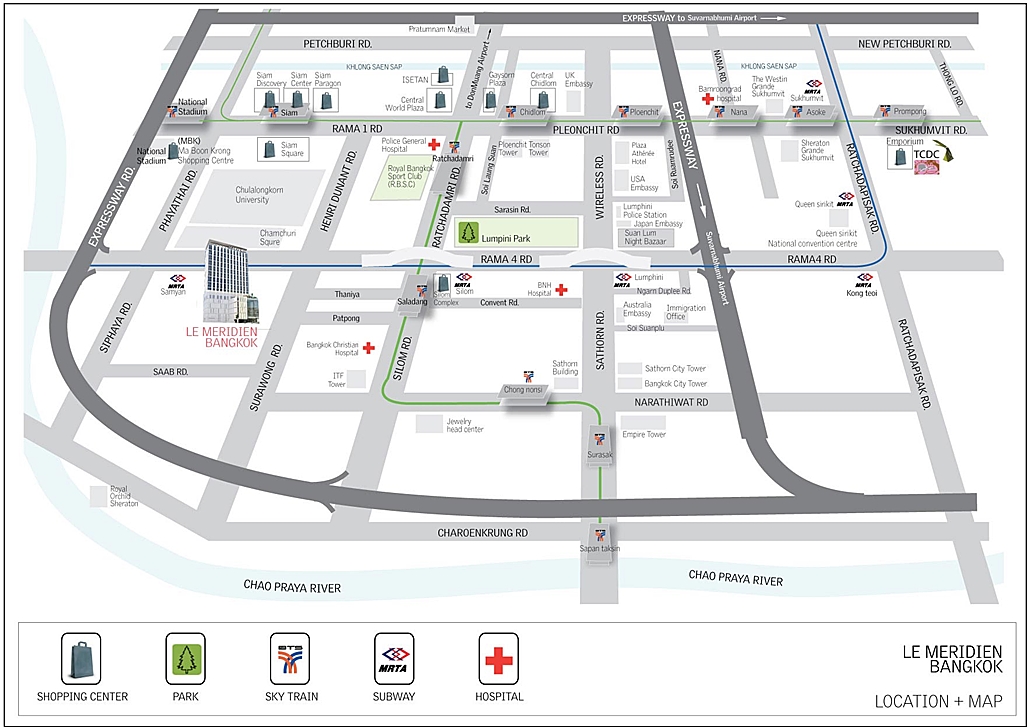Click the Hospital red cross legend icon
The width and height of the screenshot is (1029, 727).
pyautogui.click(x=499, y=659)
